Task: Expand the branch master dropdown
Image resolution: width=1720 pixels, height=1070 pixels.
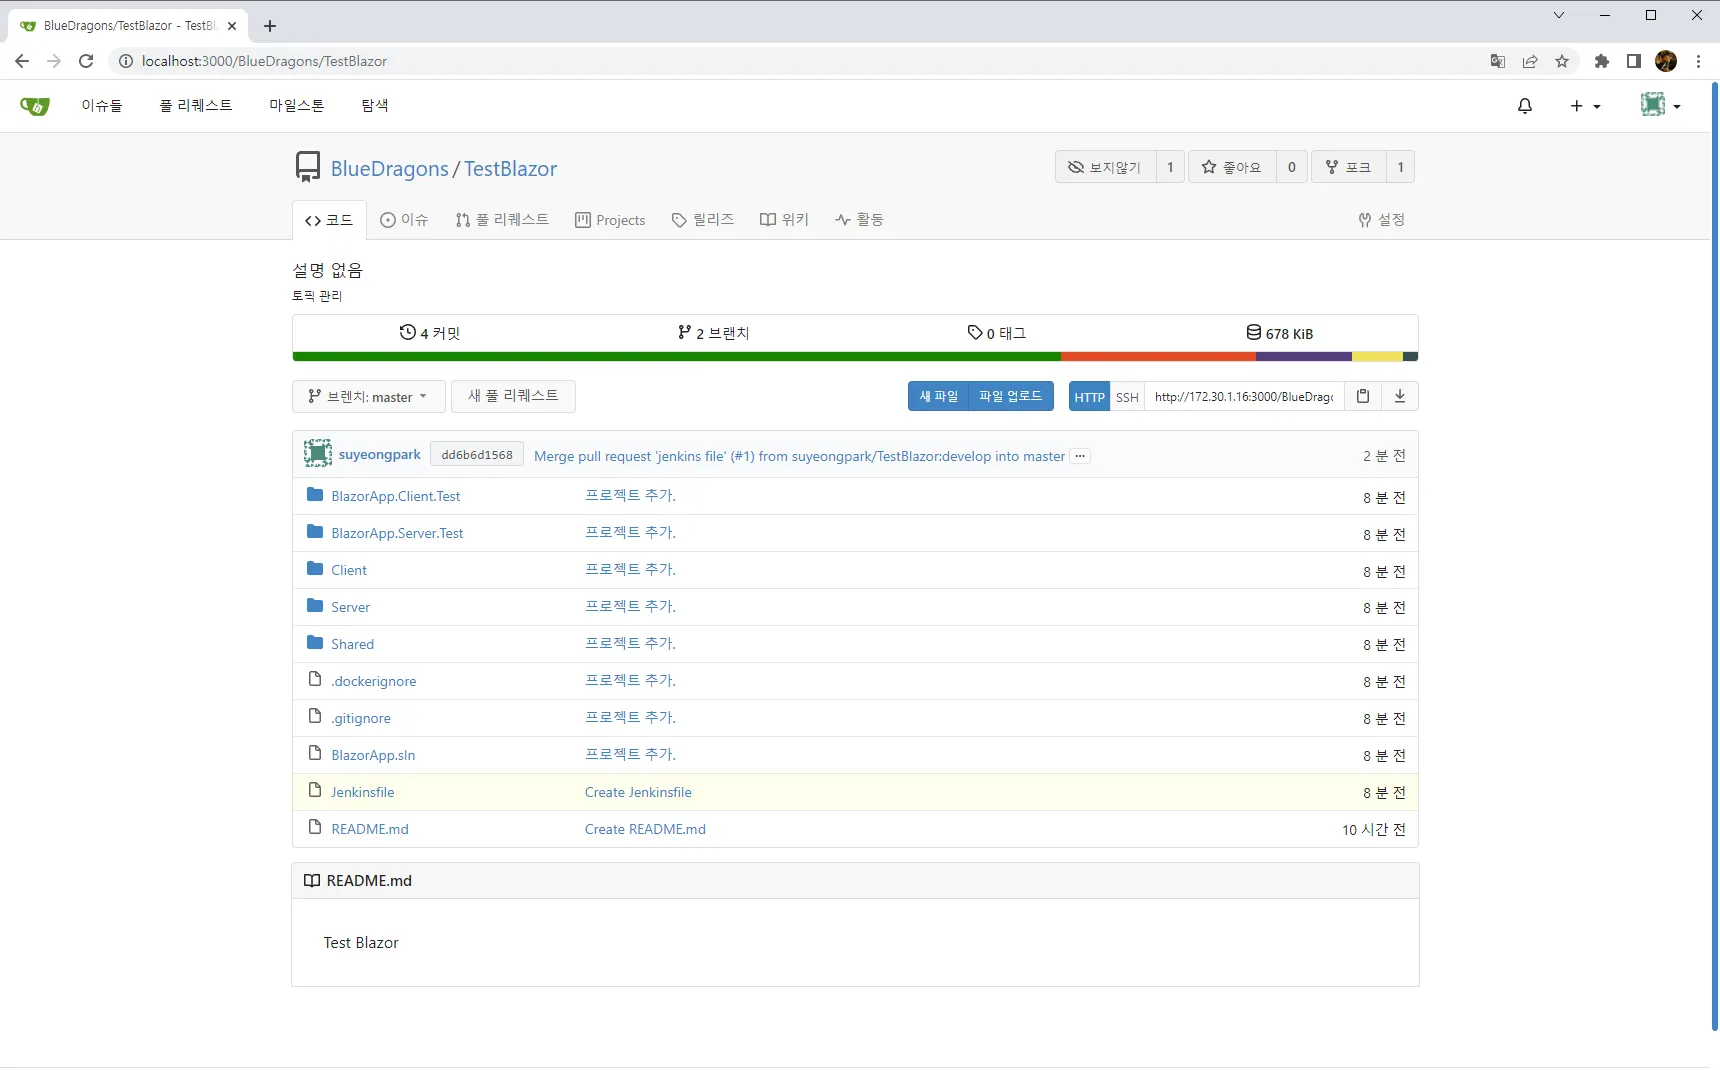Action: click(368, 397)
